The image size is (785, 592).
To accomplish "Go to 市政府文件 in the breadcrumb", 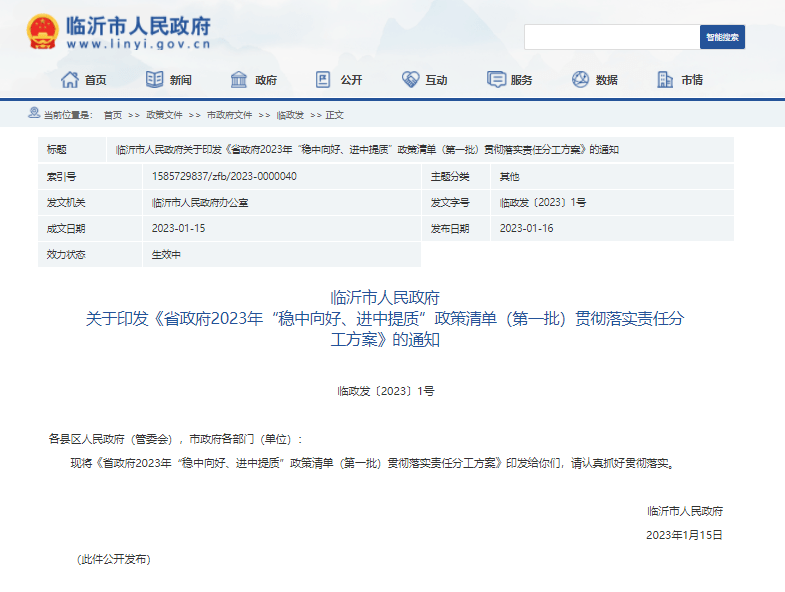I will click(229, 115).
